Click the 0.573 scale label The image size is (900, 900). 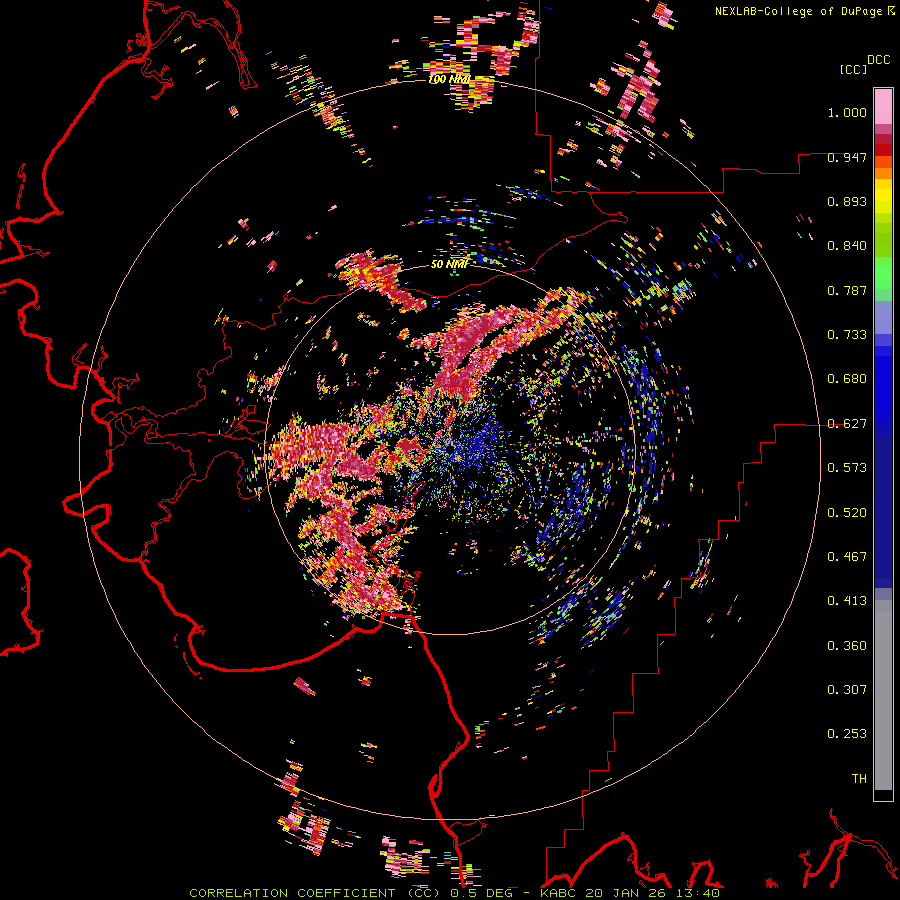(x=847, y=468)
